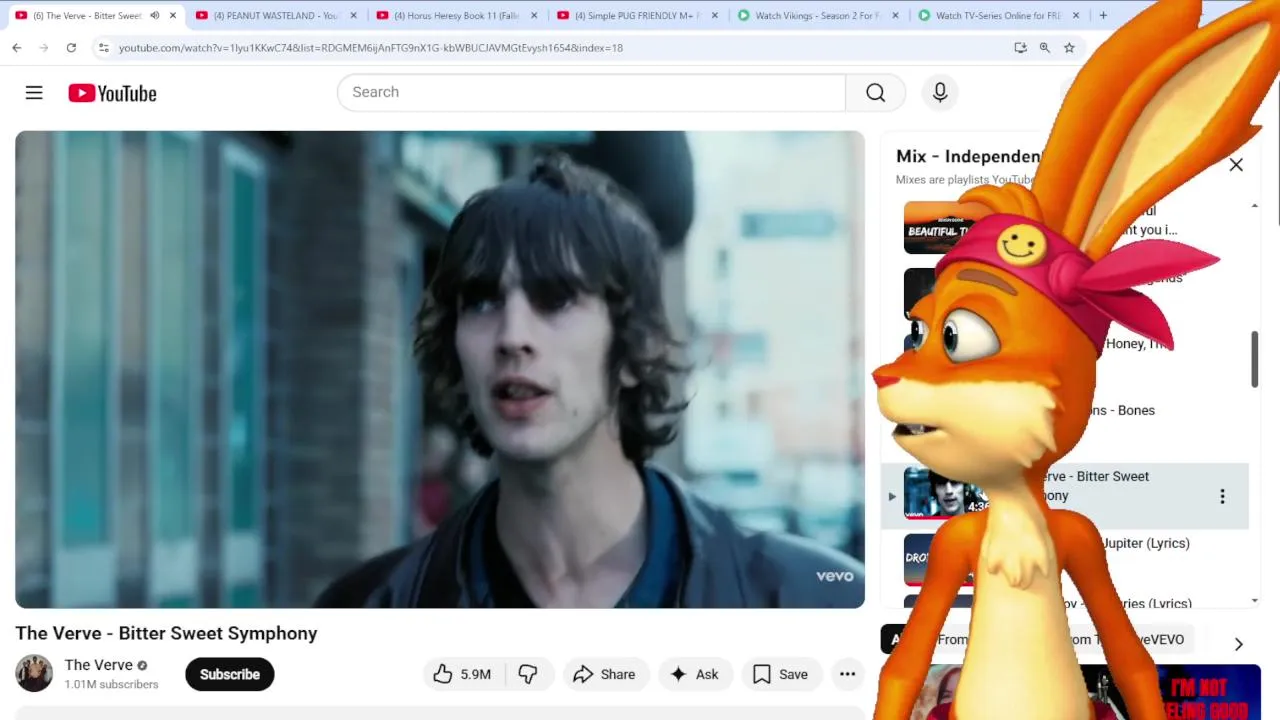Open The Verve channel avatar
The width and height of the screenshot is (1280, 720).
coord(34,674)
